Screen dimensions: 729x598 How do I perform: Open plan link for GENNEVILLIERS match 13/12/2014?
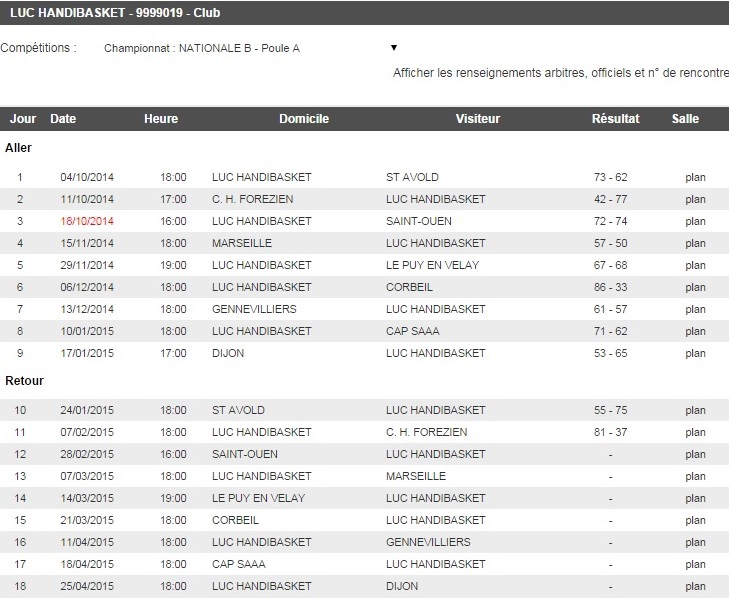point(695,309)
